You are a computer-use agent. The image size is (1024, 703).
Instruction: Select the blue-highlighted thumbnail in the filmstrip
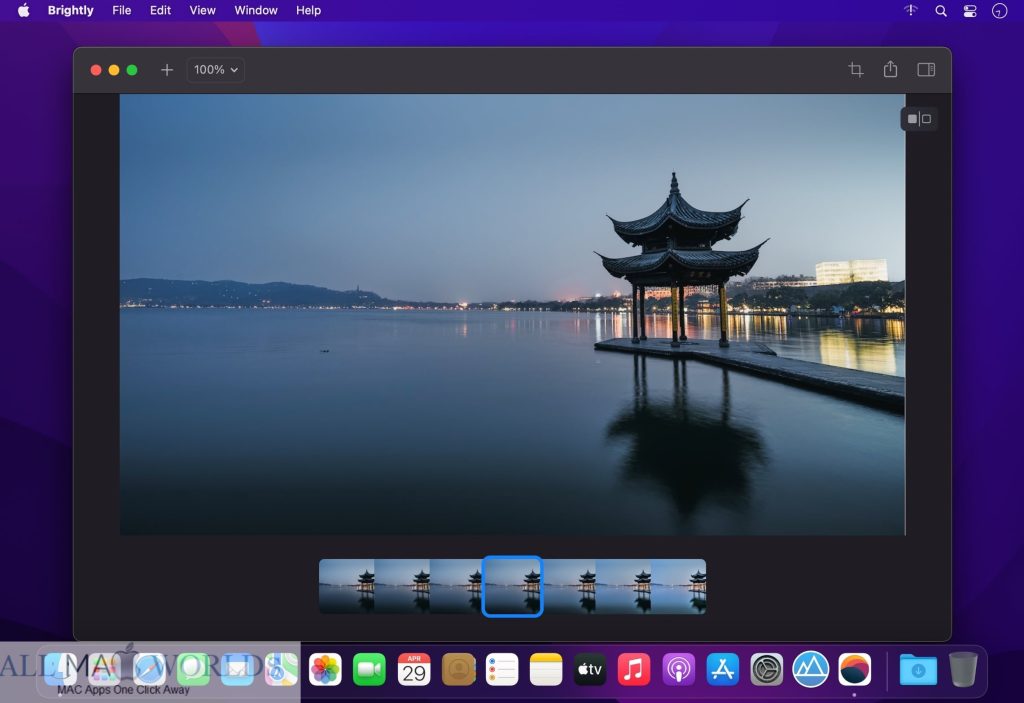[x=513, y=586]
